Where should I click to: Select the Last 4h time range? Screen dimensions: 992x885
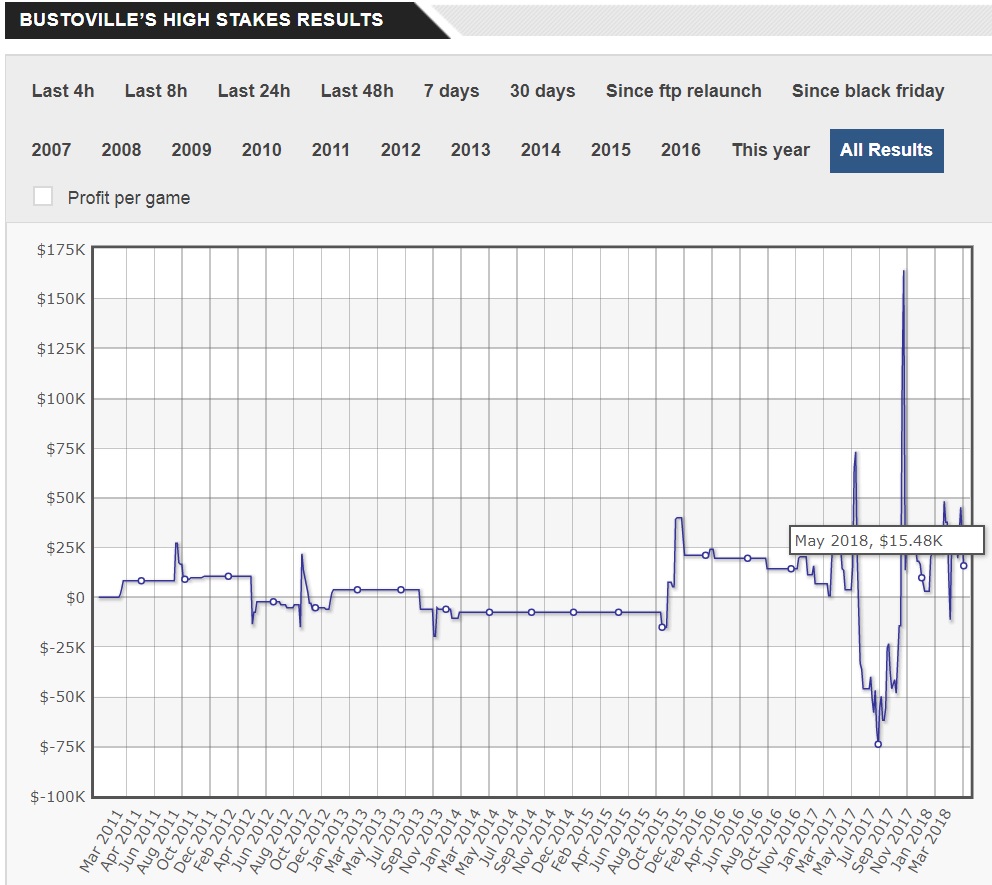tap(63, 91)
